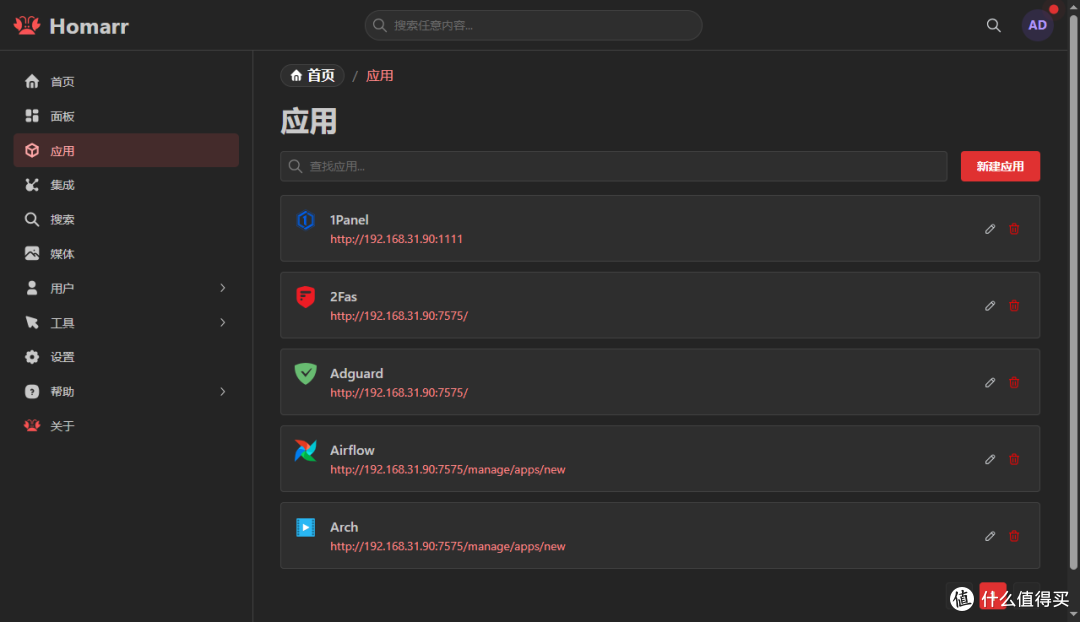This screenshot has width=1080, height=622.
Task: Click the Adguard green shield icon
Action: [x=305, y=373]
